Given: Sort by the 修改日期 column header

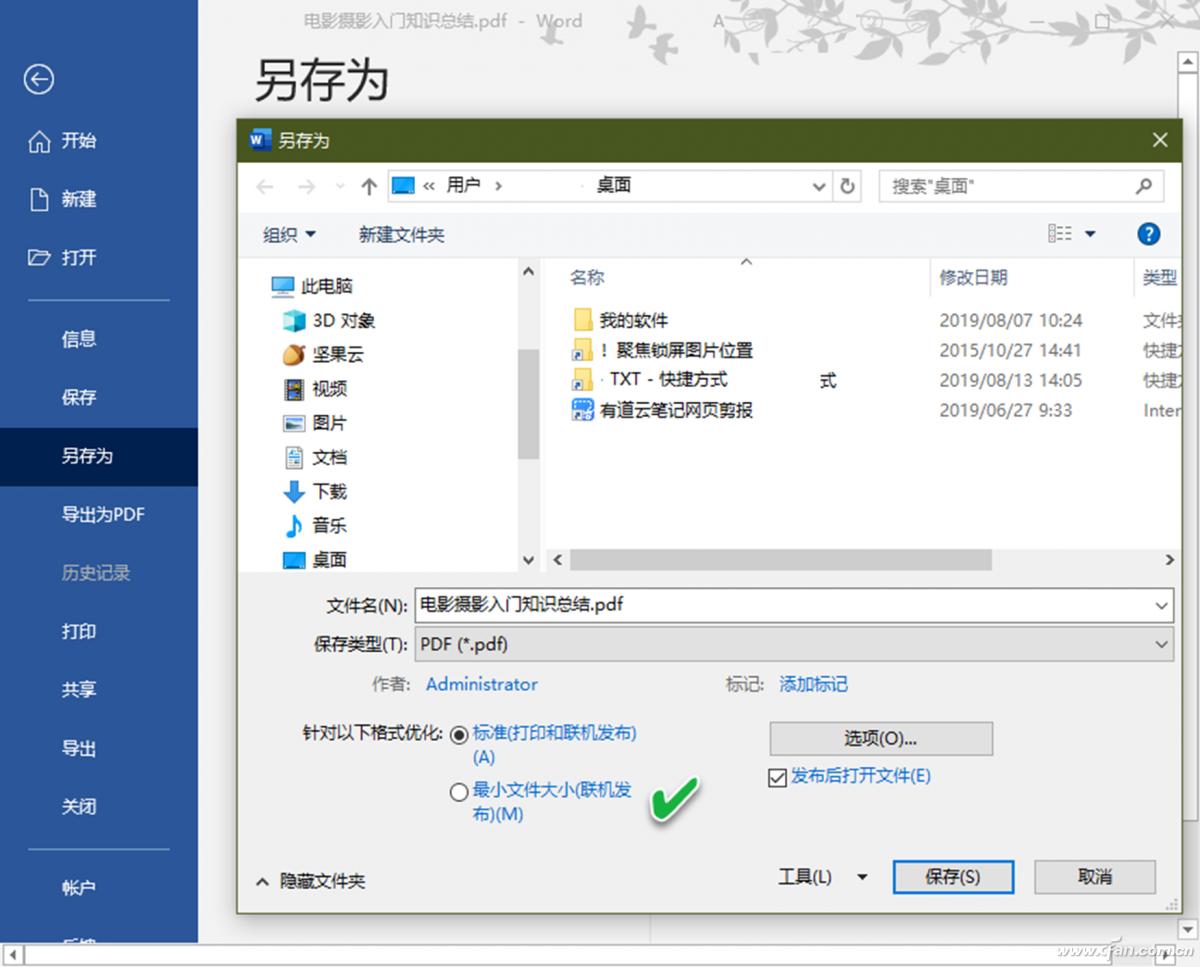Looking at the screenshot, I should coord(973,278).
